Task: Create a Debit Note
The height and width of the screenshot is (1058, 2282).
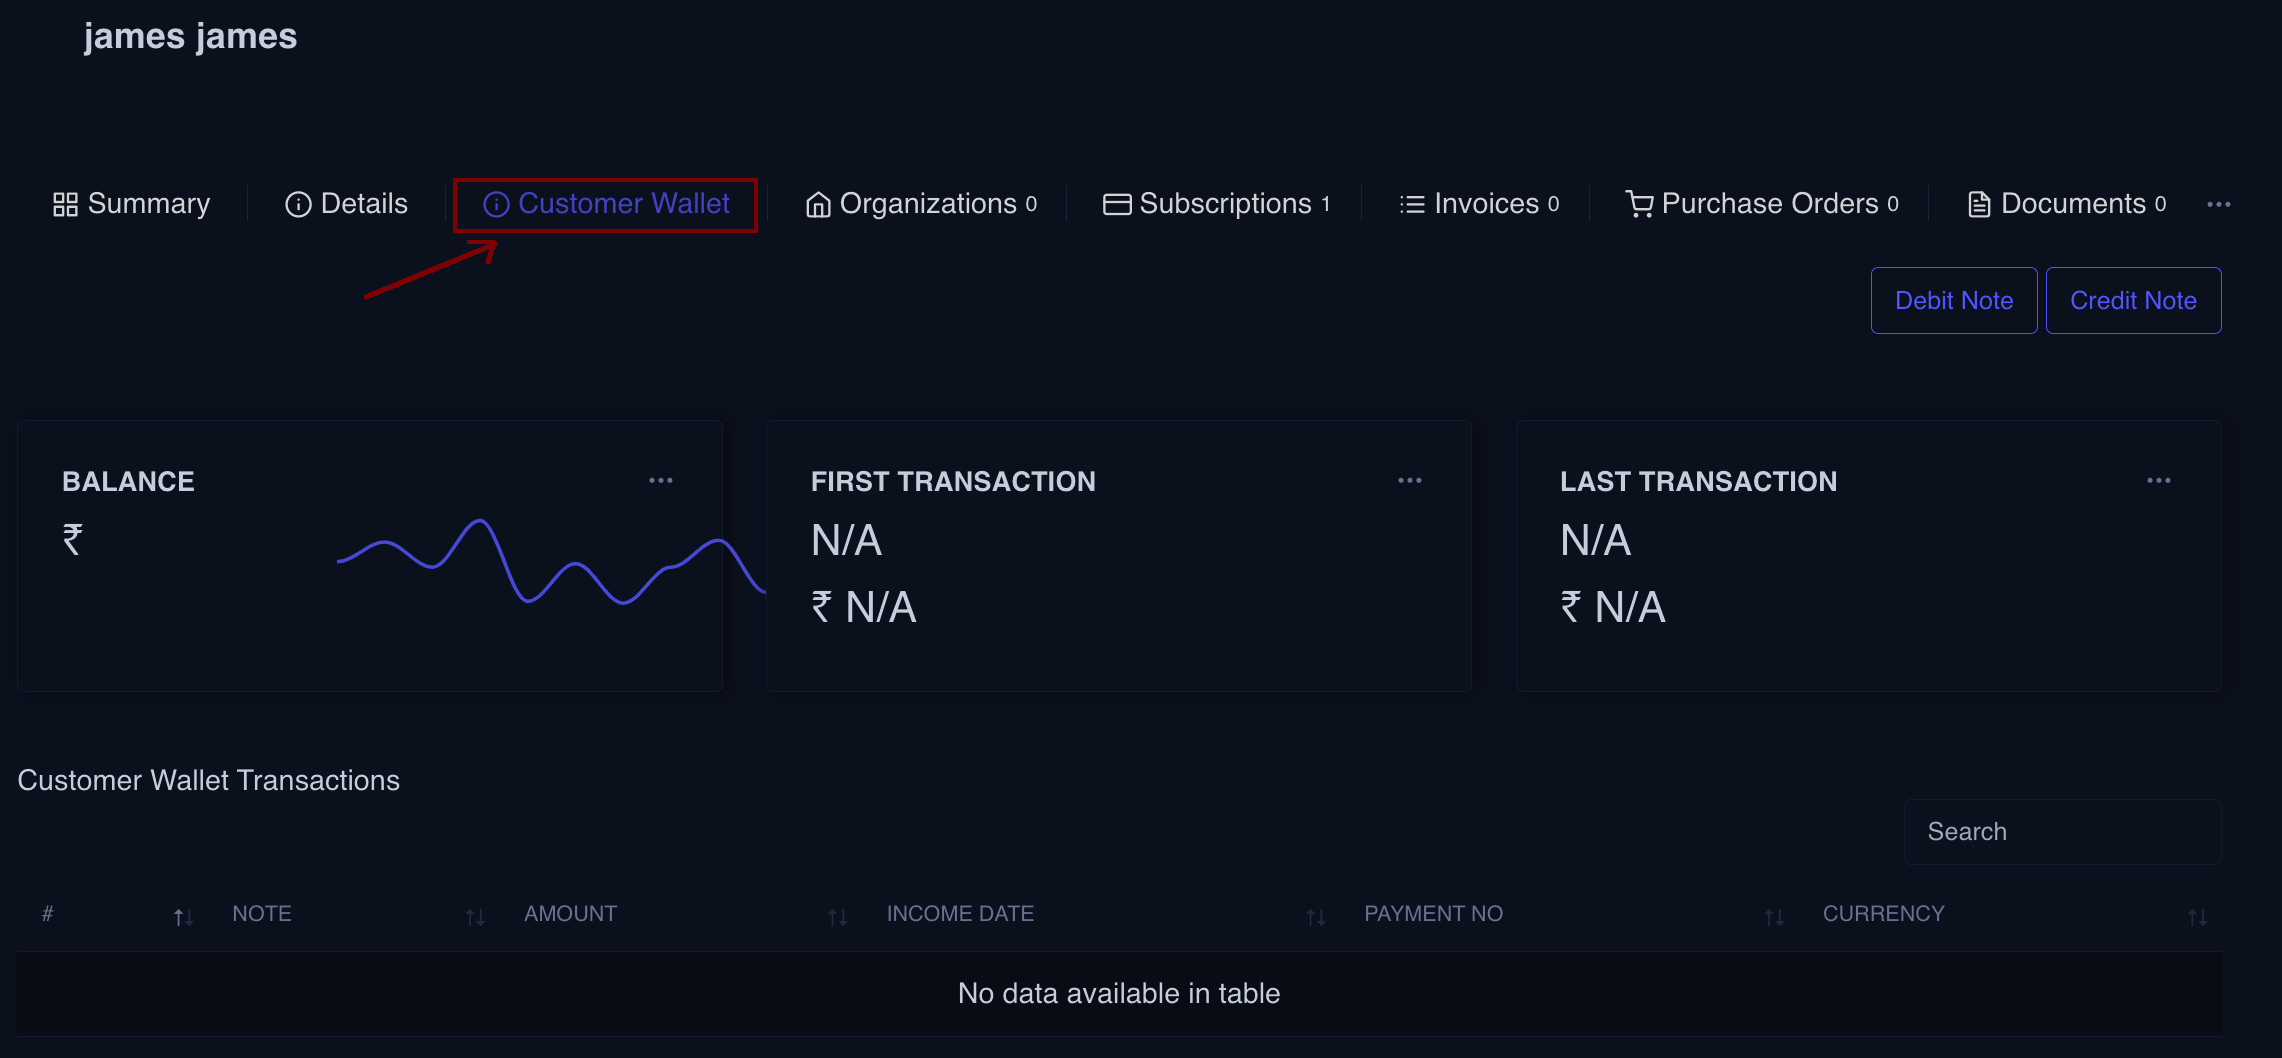Action: [x=1953, y=301]
